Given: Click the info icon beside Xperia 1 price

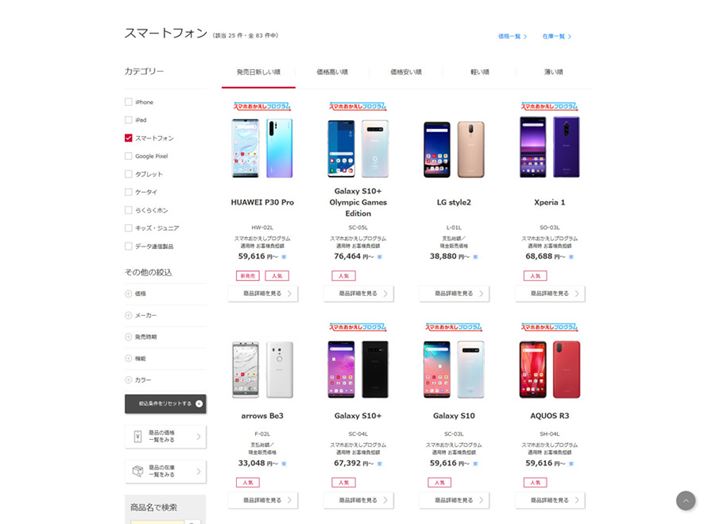Looking at the screenshot, I should [x=571, y=257].
